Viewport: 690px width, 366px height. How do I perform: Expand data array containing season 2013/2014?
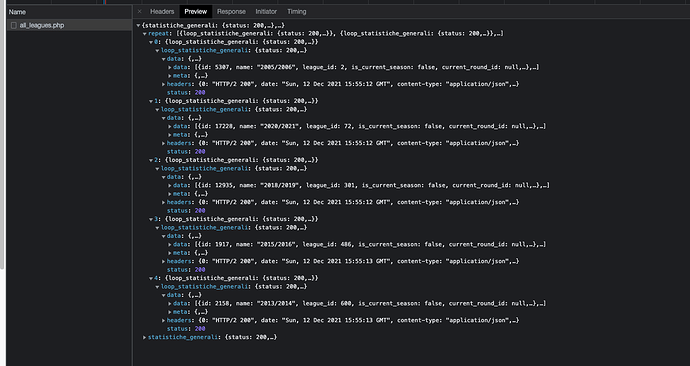tap(169, 304)
